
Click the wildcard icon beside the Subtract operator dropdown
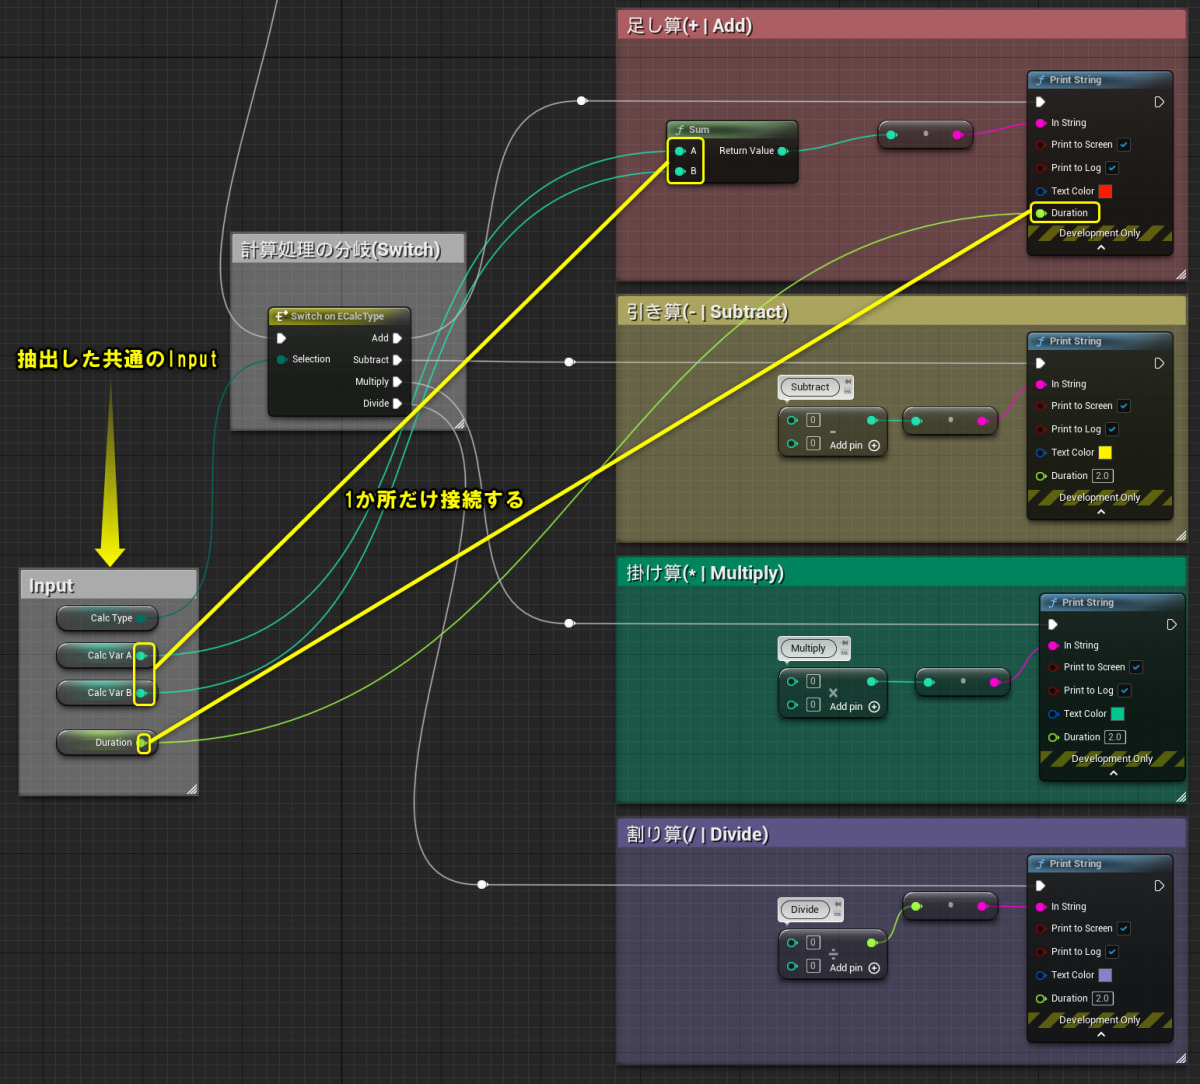click(847, 386)
